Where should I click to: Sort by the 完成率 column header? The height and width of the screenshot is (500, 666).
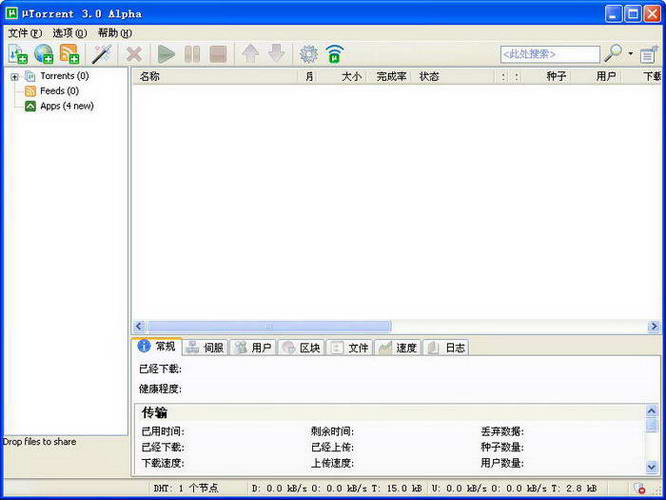(391, 76)
